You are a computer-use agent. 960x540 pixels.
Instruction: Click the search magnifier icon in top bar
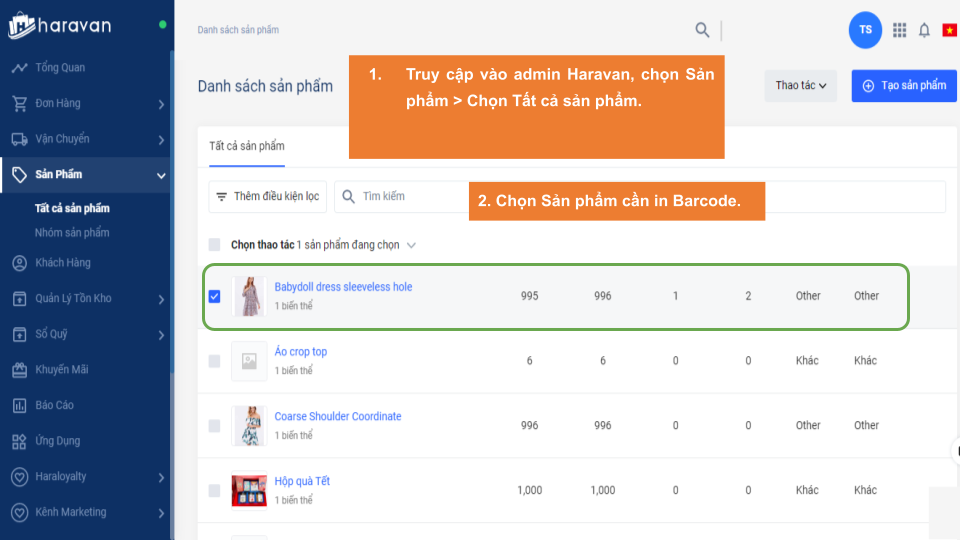[702, 30]
